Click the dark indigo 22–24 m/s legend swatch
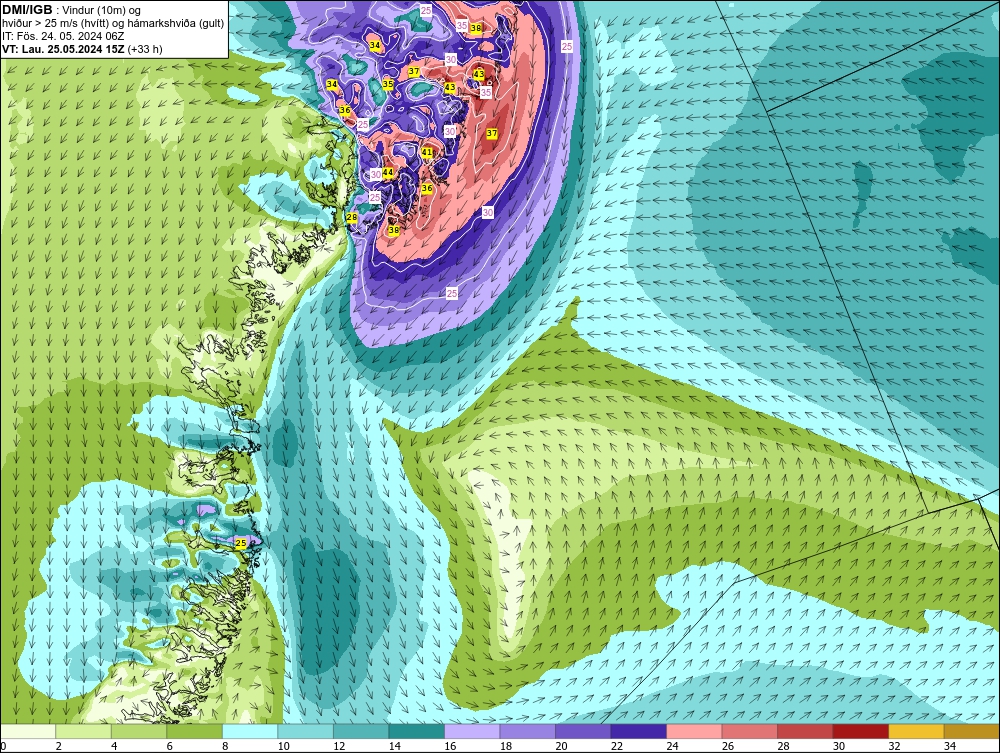The image size is (1000, 753). 638,731
